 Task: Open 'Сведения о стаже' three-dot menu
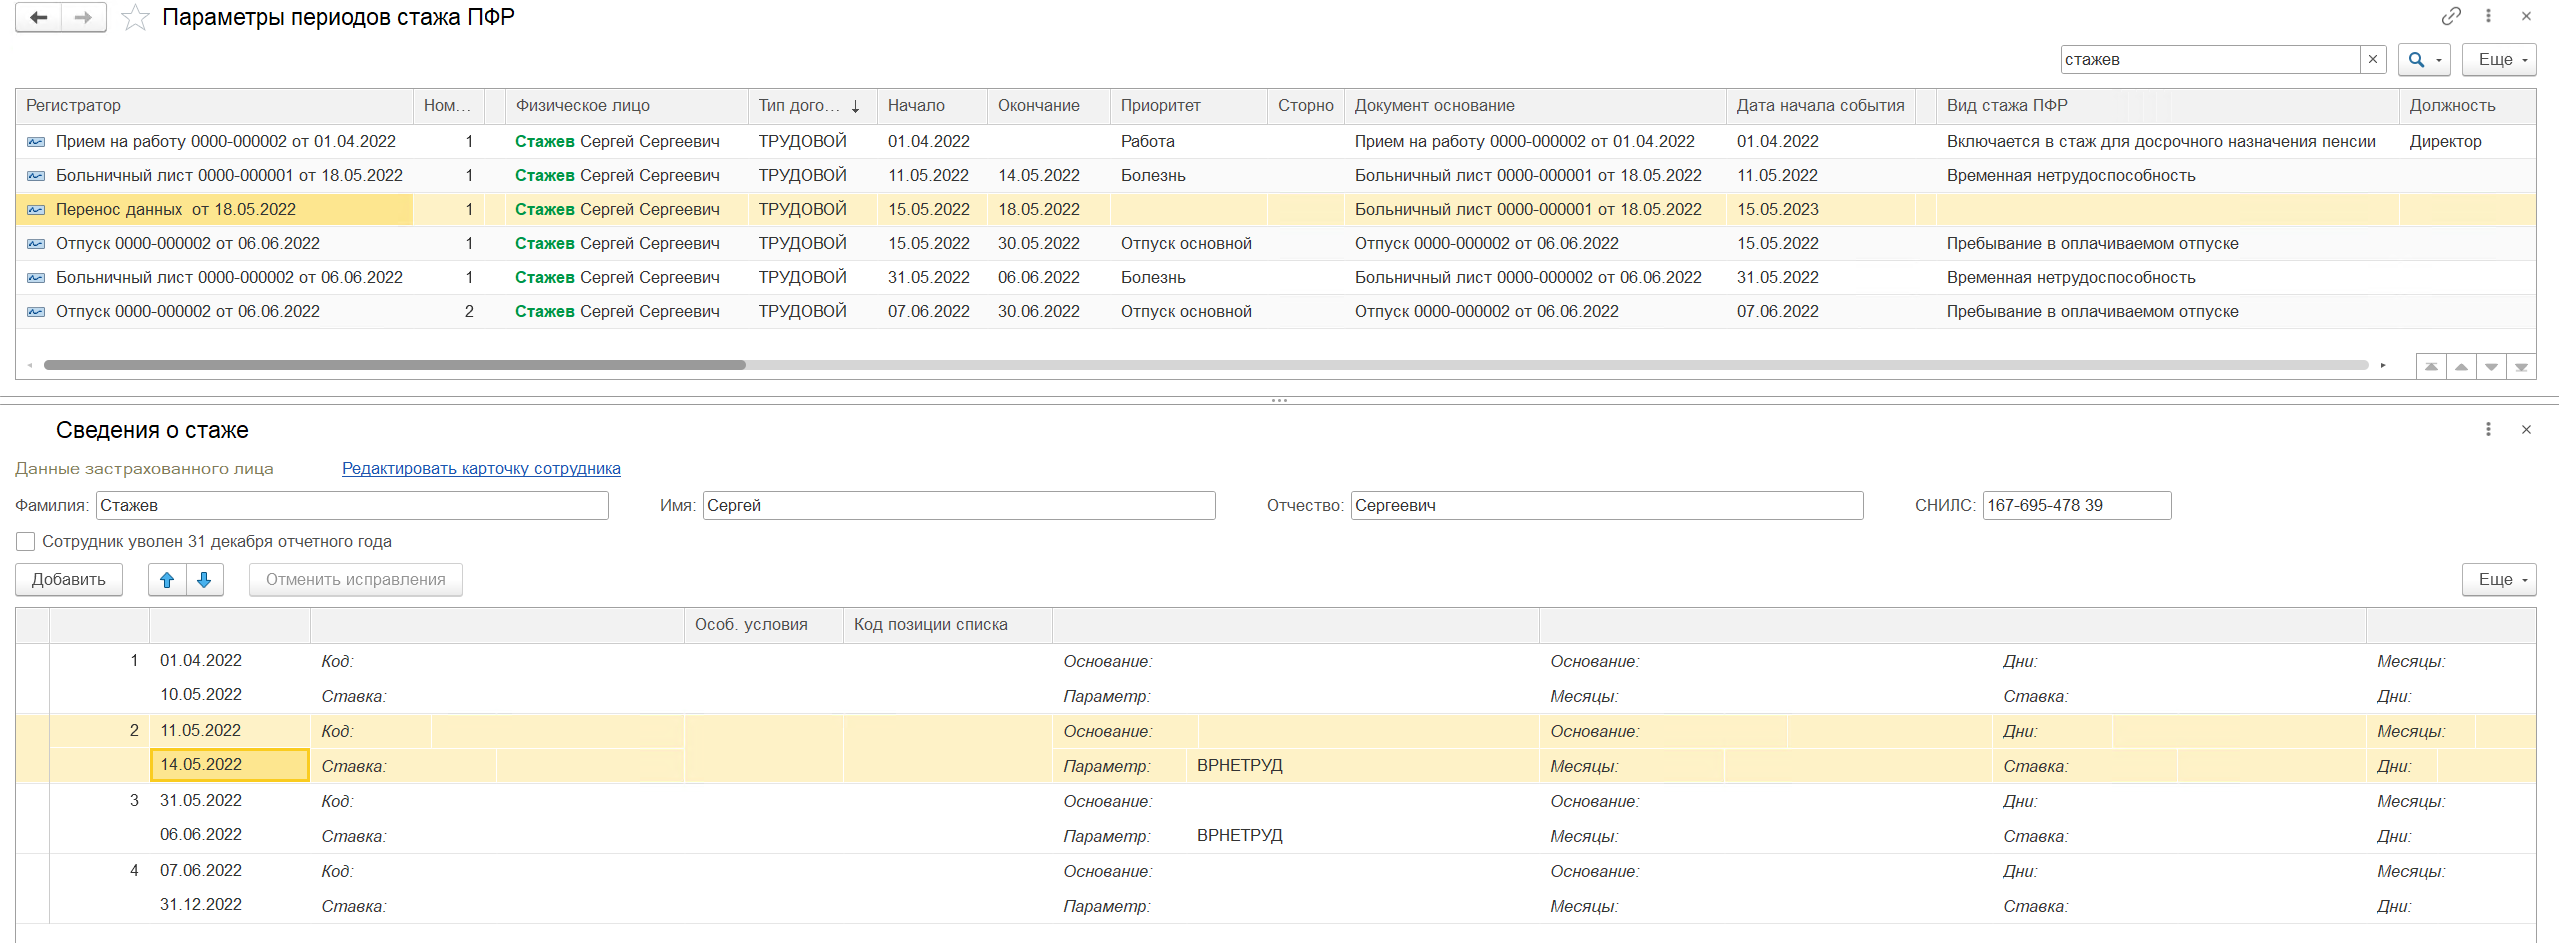(x=2488, y=429)
